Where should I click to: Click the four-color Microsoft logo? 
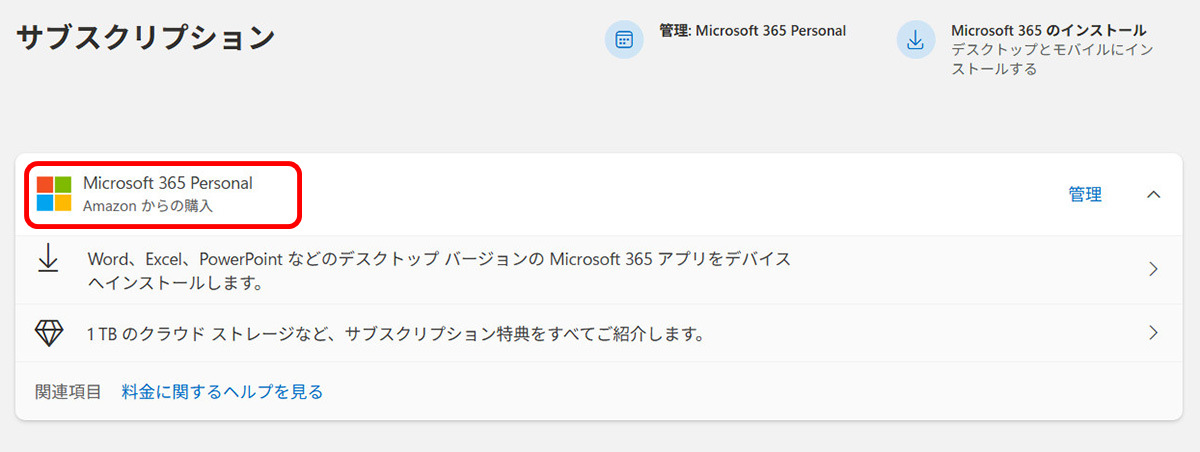pos(54,194)
